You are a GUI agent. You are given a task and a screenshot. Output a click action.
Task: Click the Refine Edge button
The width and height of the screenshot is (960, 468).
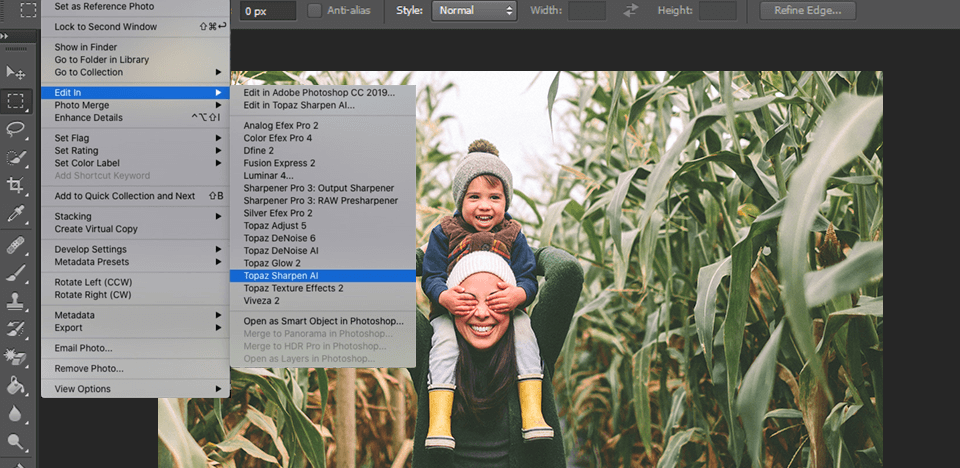coord(808,10)
